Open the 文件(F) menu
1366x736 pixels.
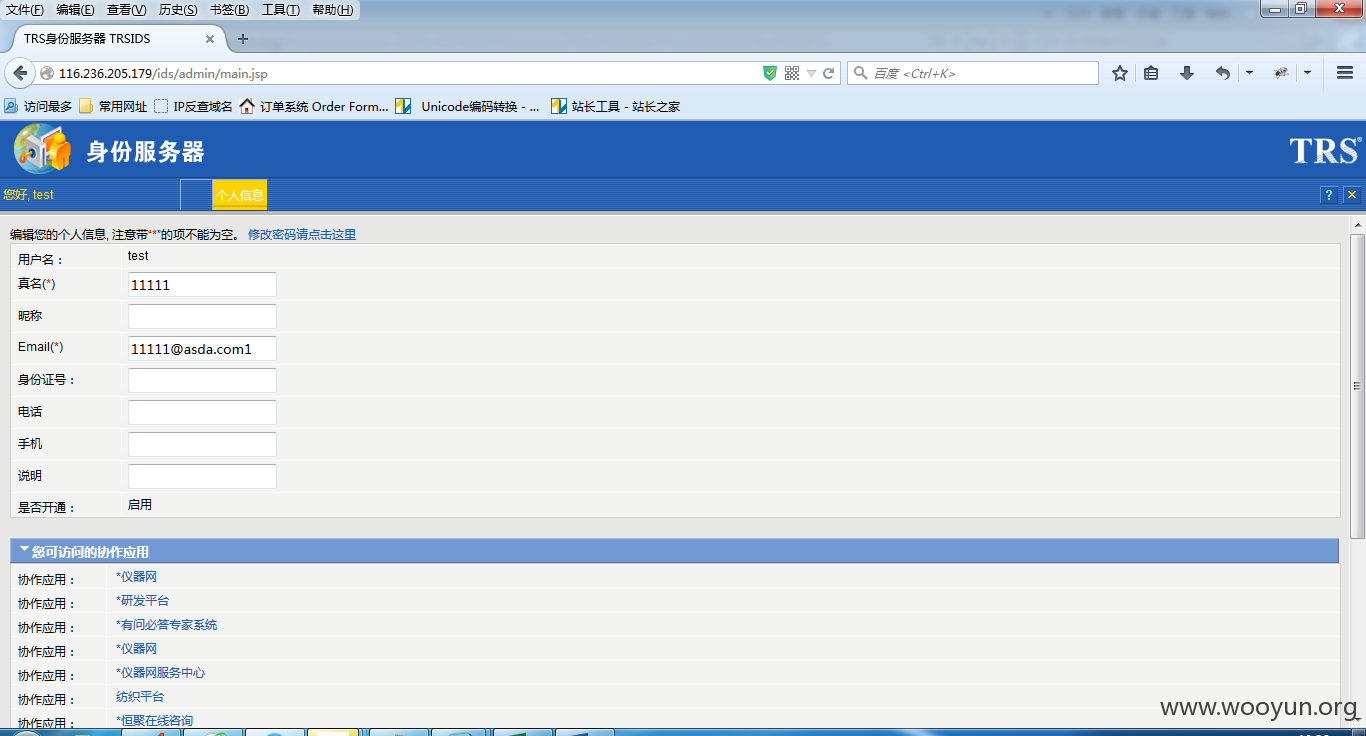(25, 10)
